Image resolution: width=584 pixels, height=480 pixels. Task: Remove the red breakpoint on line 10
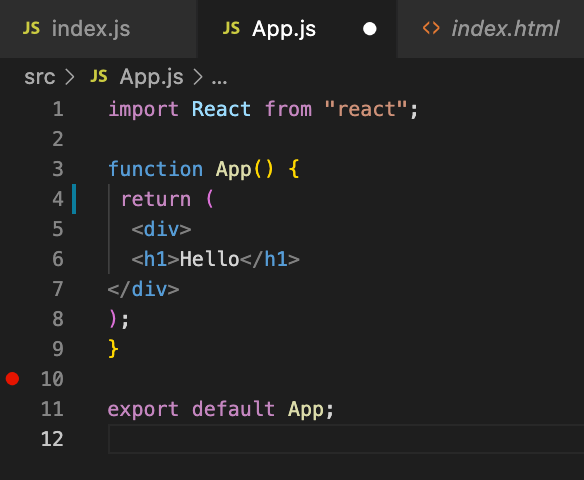pos(12,379)
